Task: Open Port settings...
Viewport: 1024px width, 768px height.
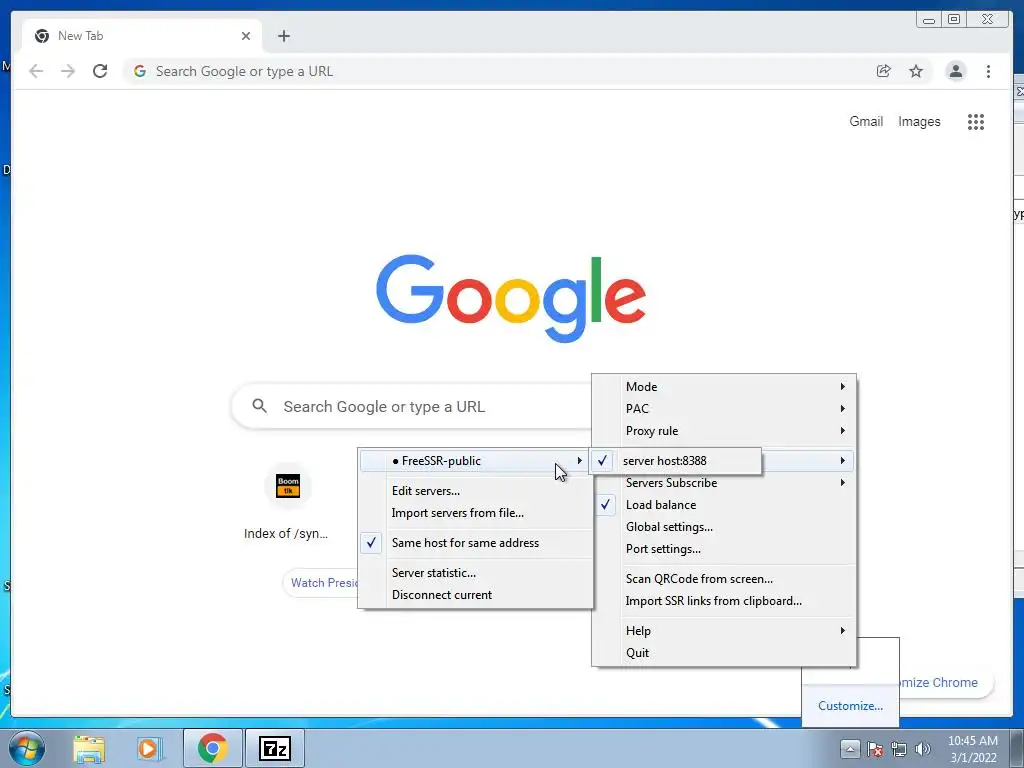Action: (724, 549)
